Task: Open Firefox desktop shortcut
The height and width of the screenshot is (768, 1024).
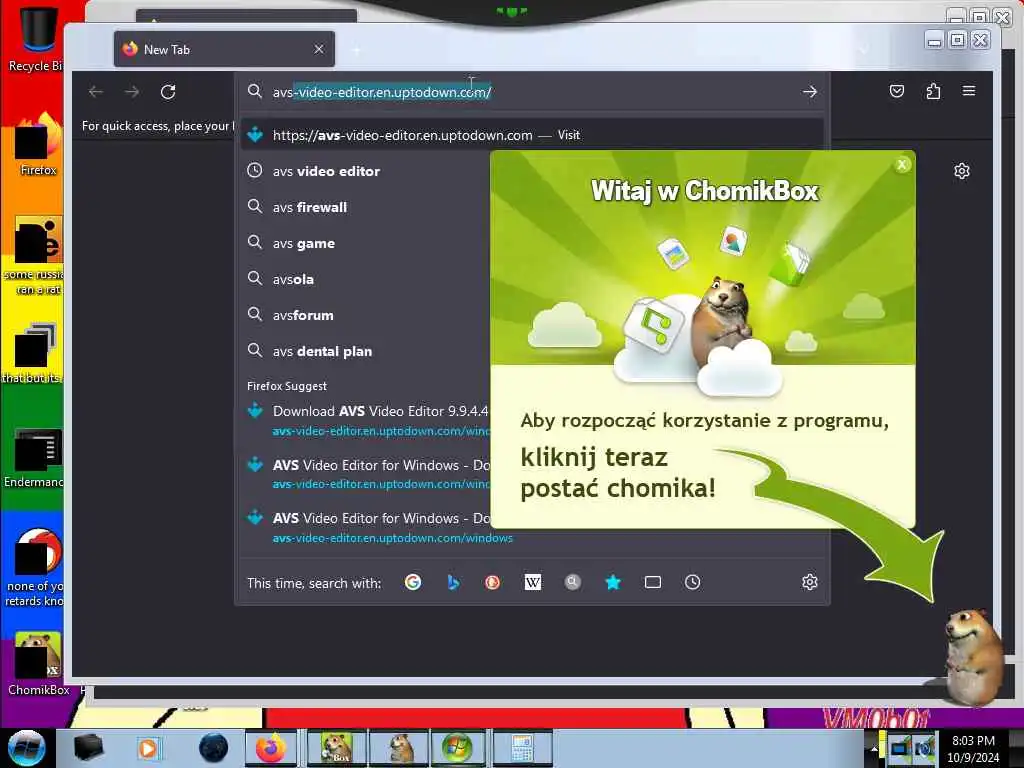Action: [38, 145]
